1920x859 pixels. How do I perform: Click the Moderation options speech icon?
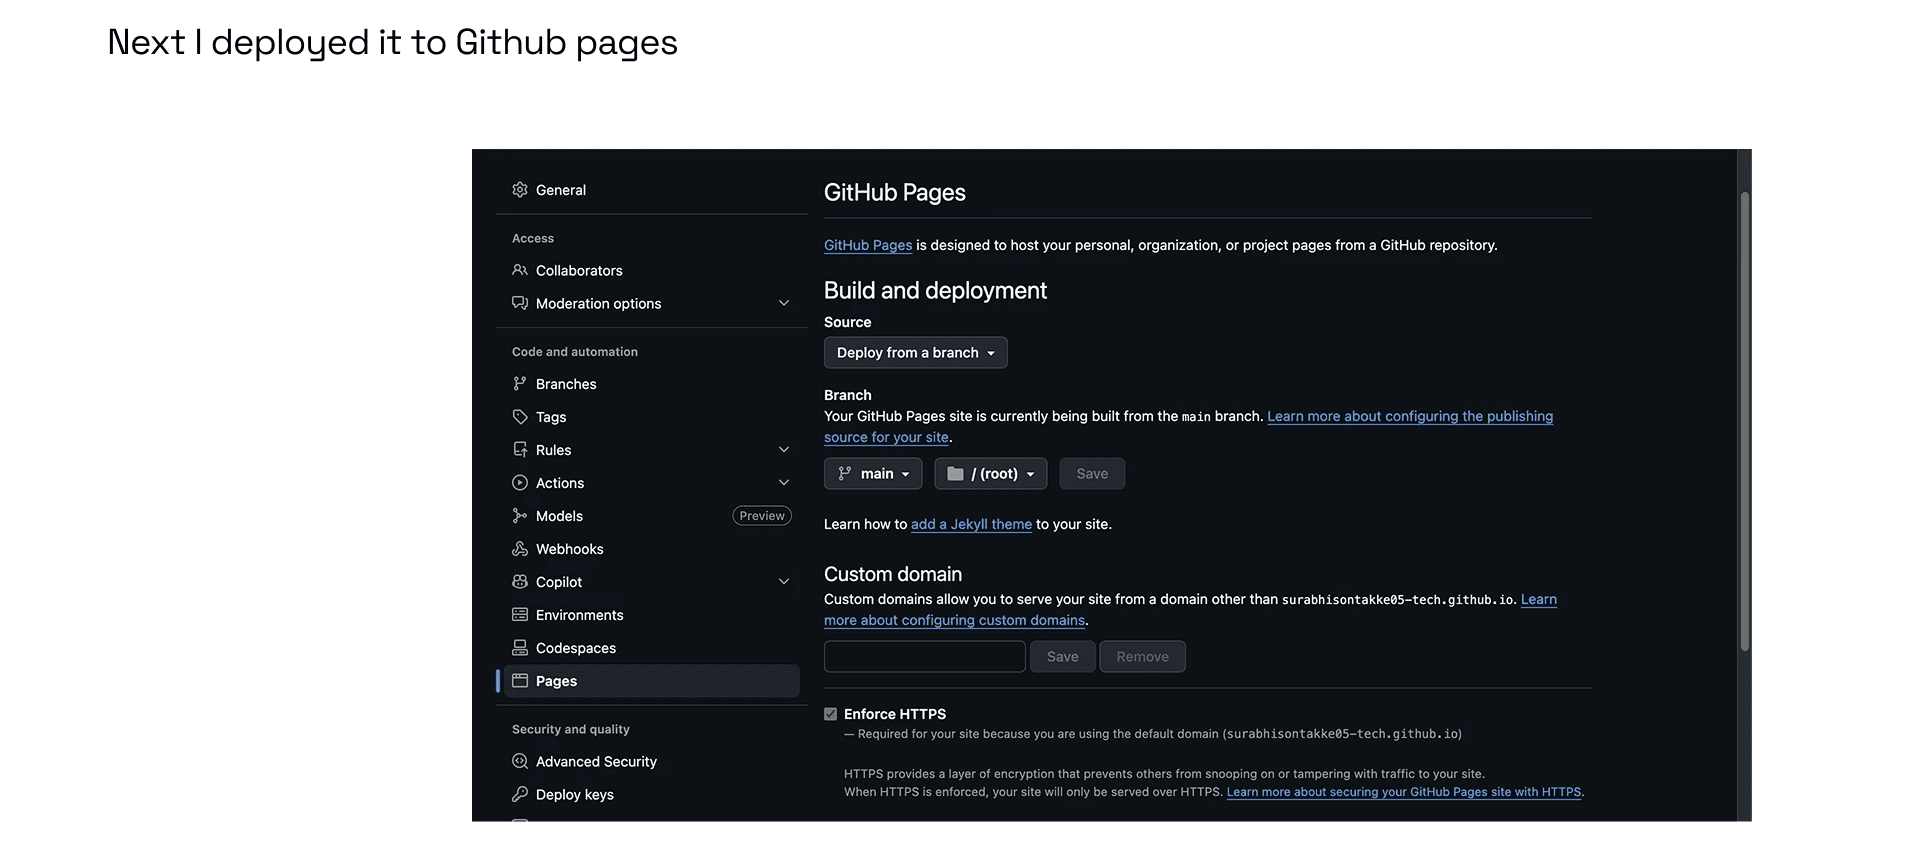coord(520,303)
